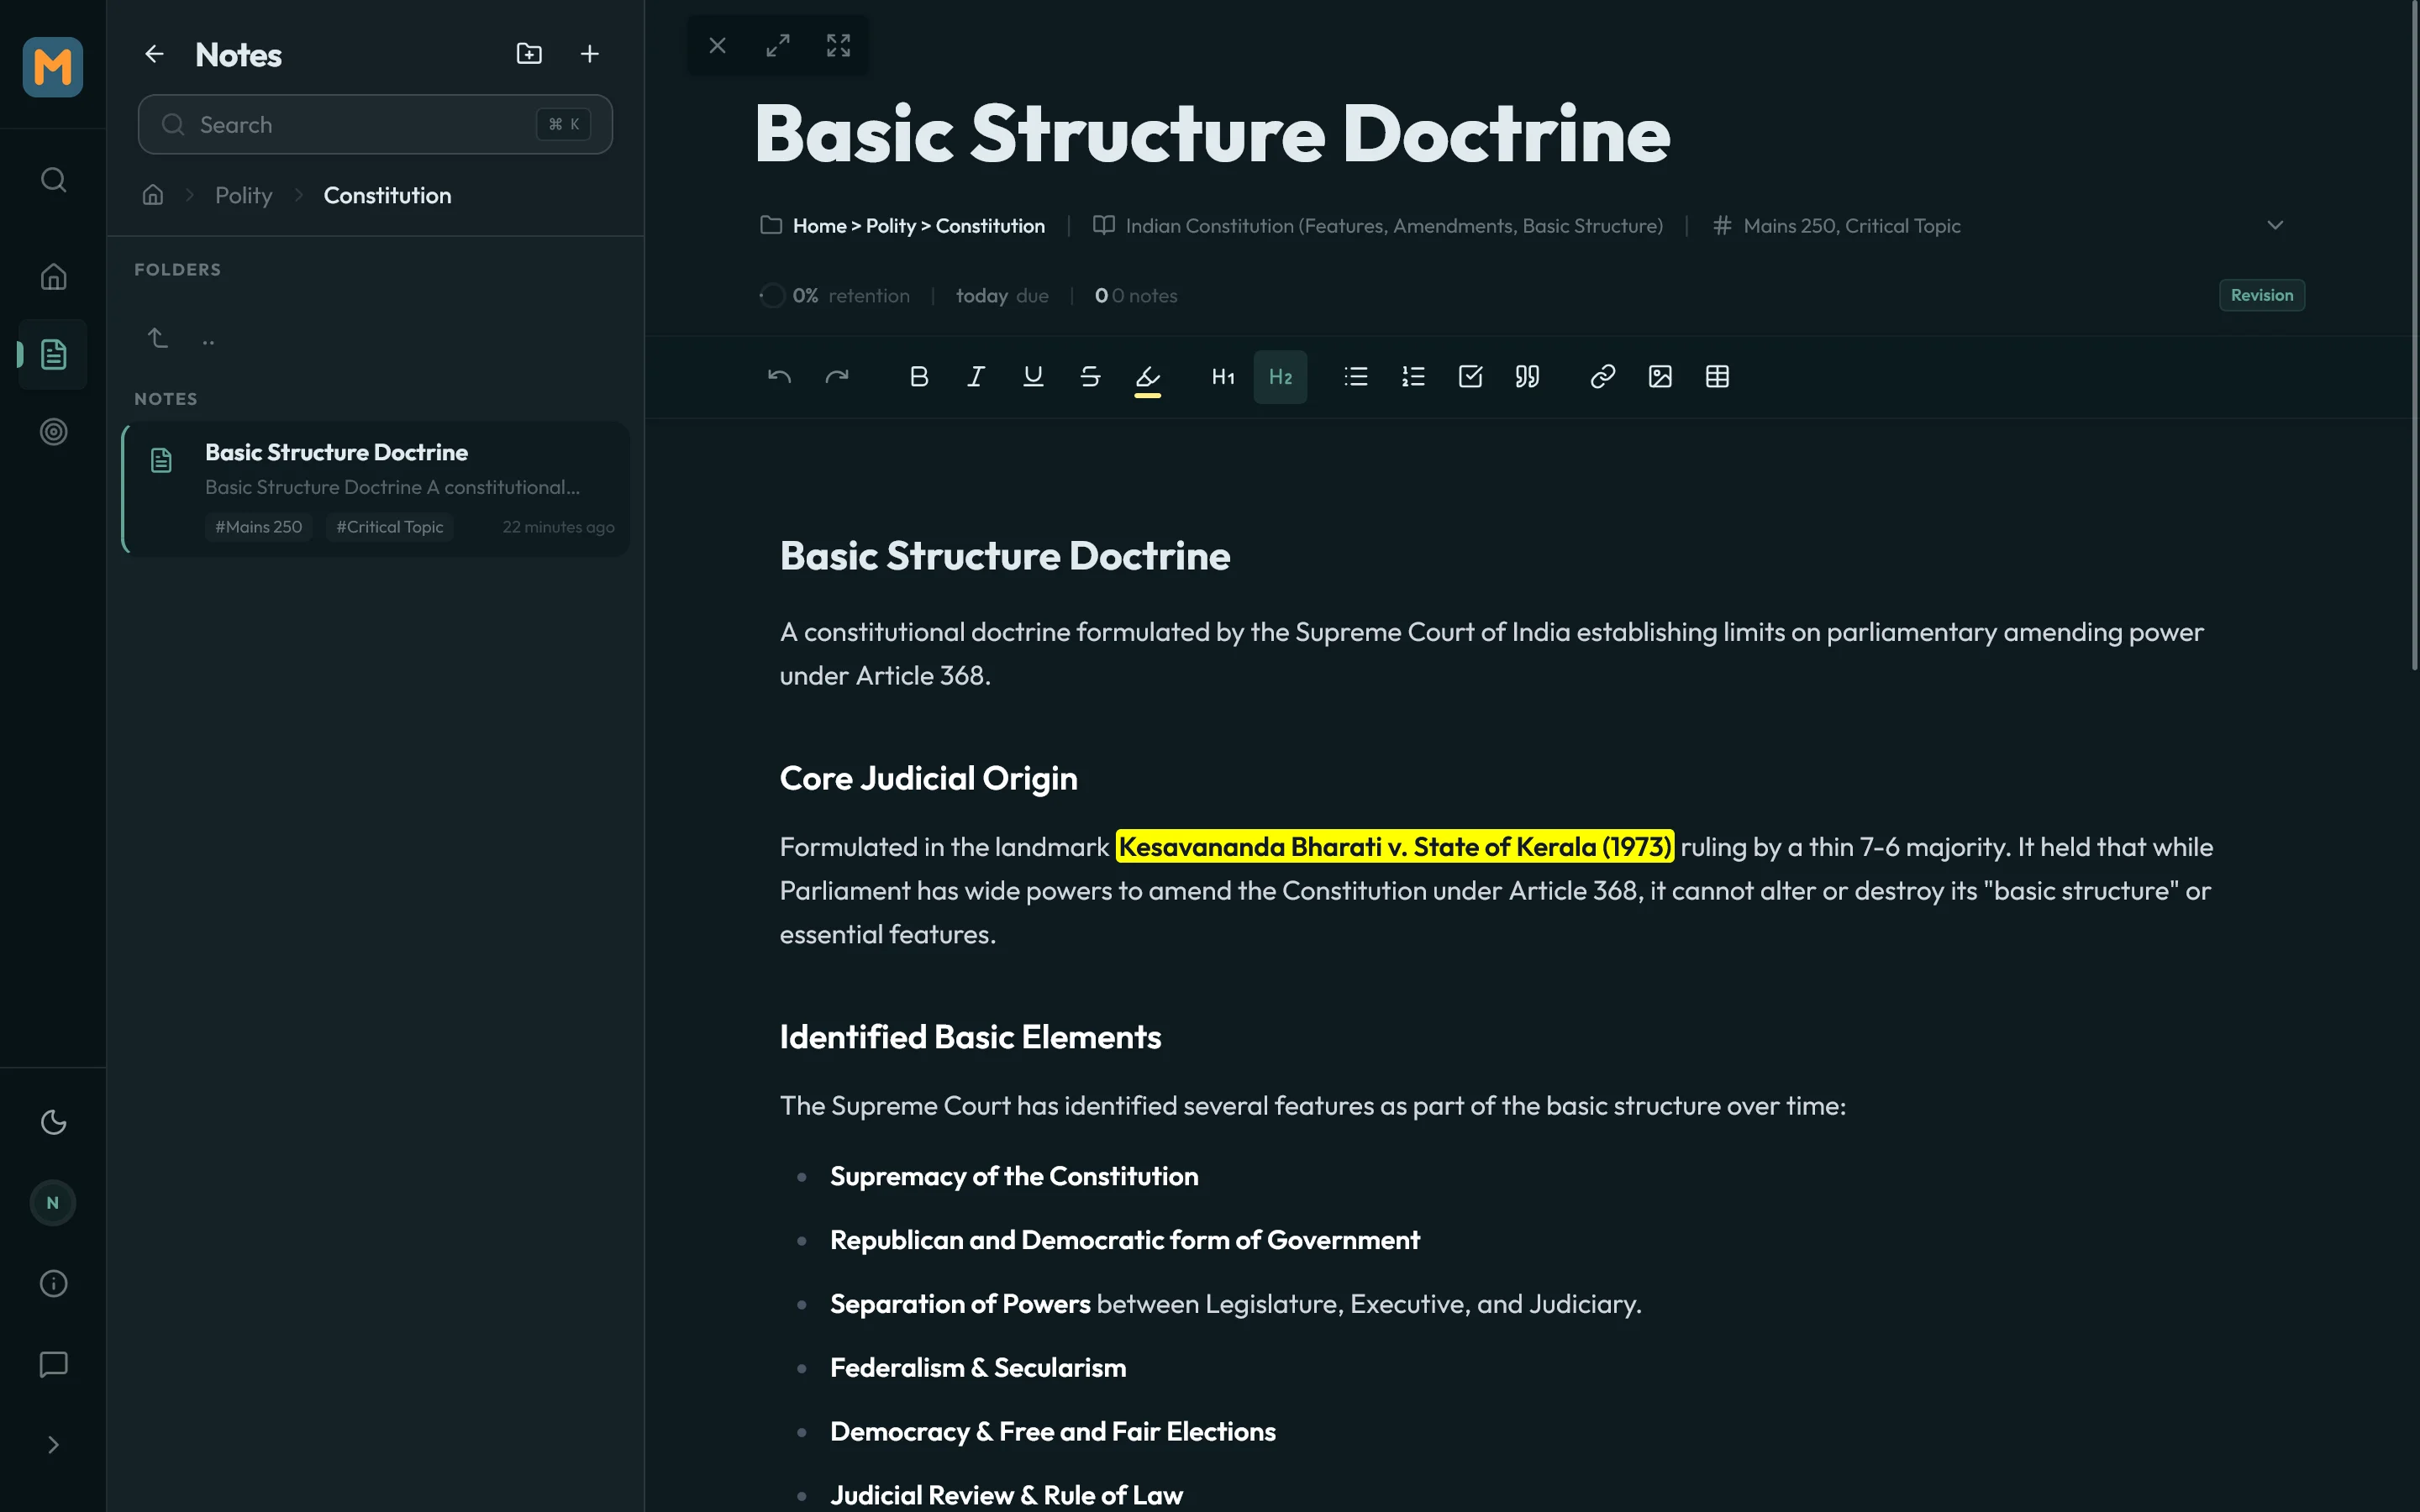Insert a hyperlink

point(1603,377)
